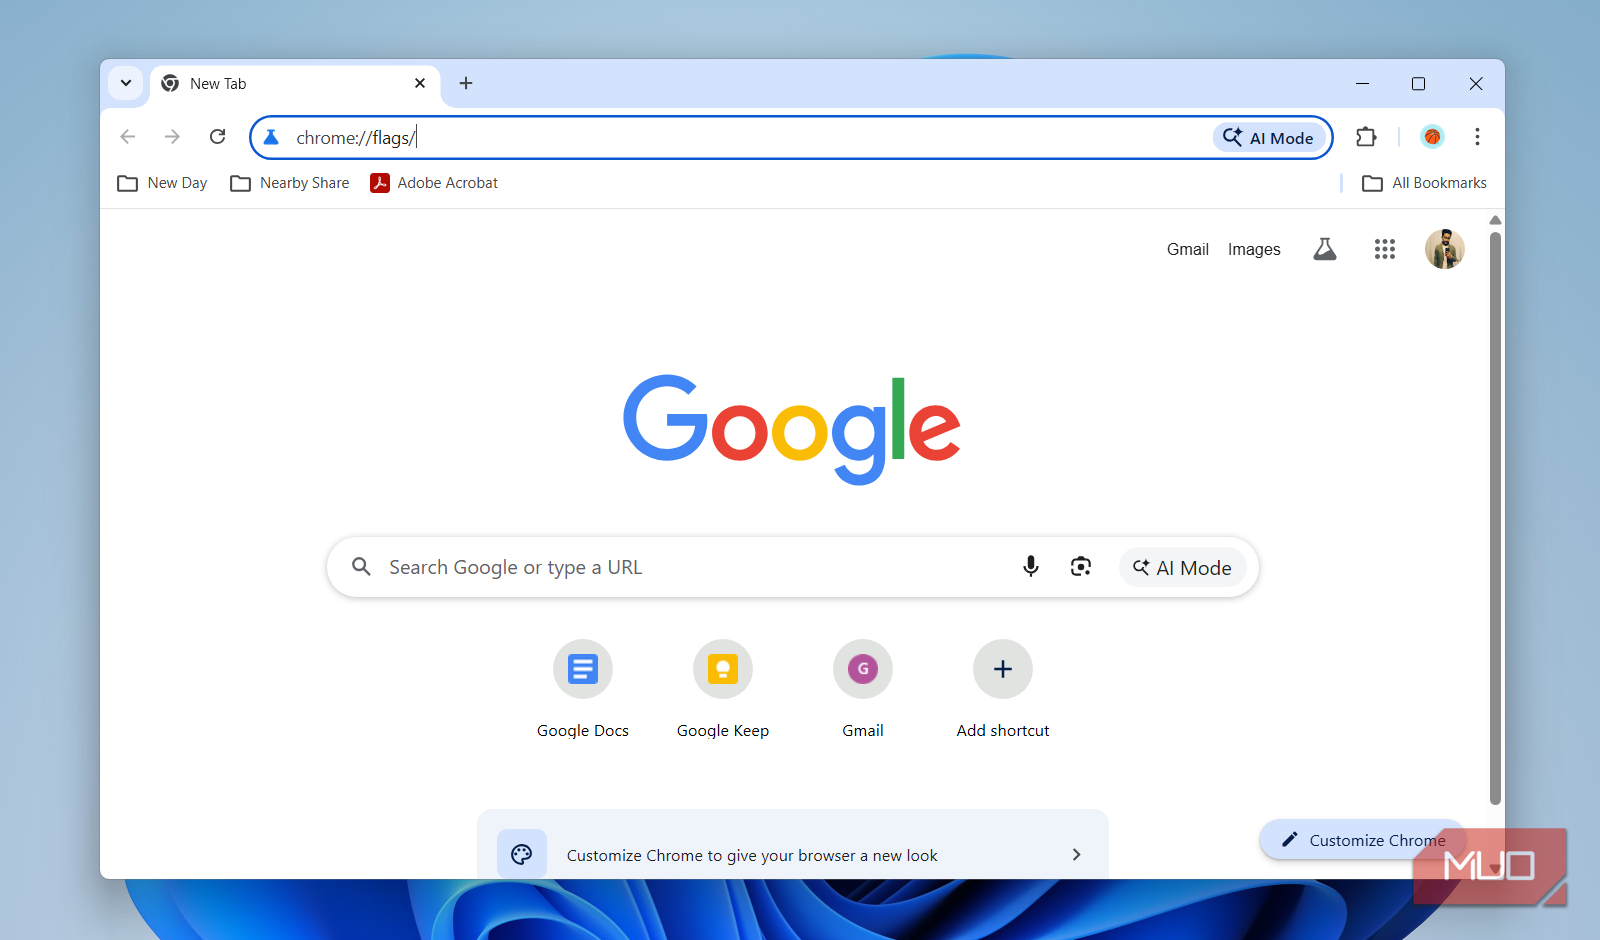Open a new tab with plus button

pyautogui.click(x=466, y=83)
